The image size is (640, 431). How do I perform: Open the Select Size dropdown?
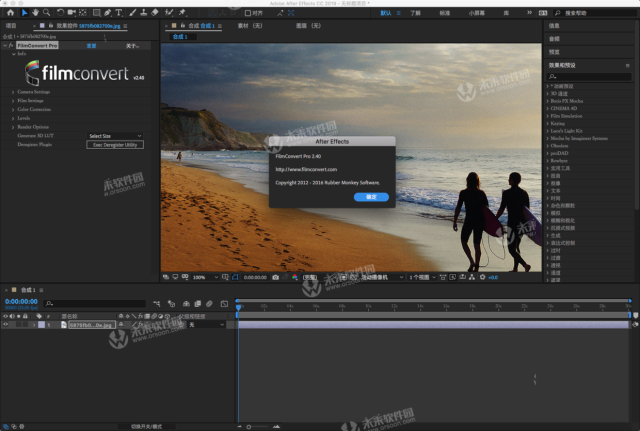click(x=115, y=136)
